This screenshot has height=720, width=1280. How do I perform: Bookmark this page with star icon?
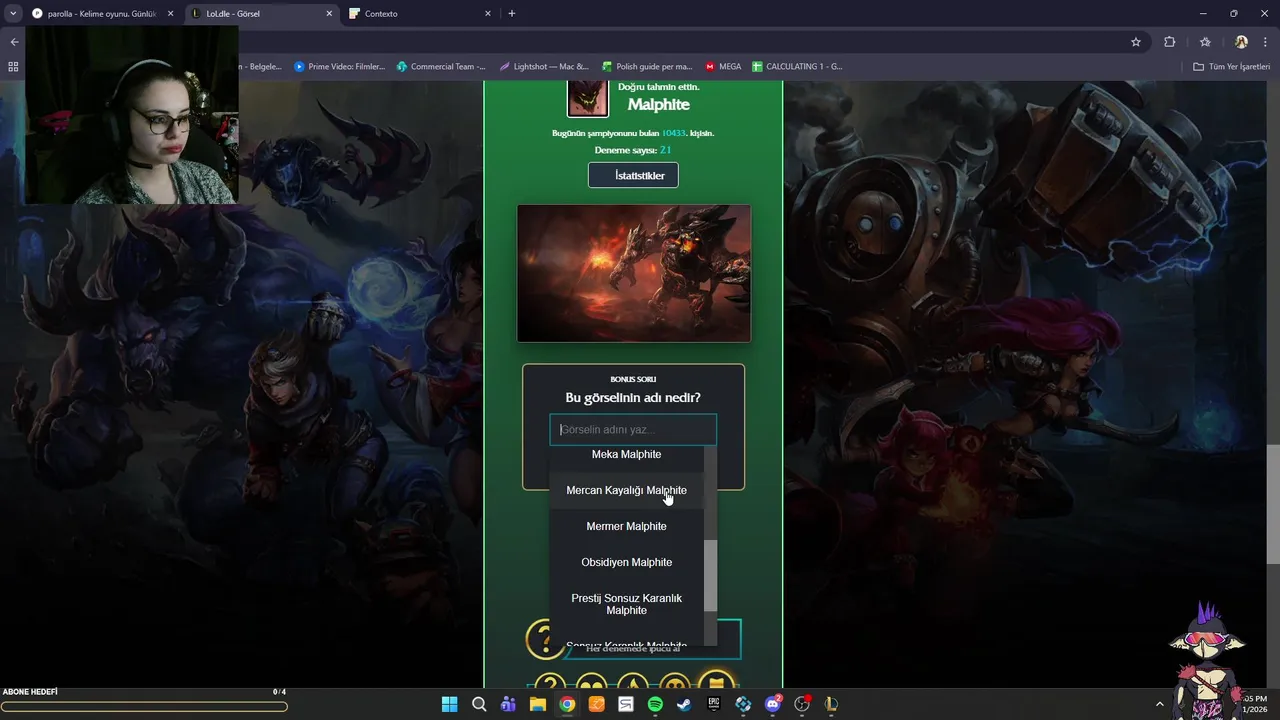click(1136, 42)
